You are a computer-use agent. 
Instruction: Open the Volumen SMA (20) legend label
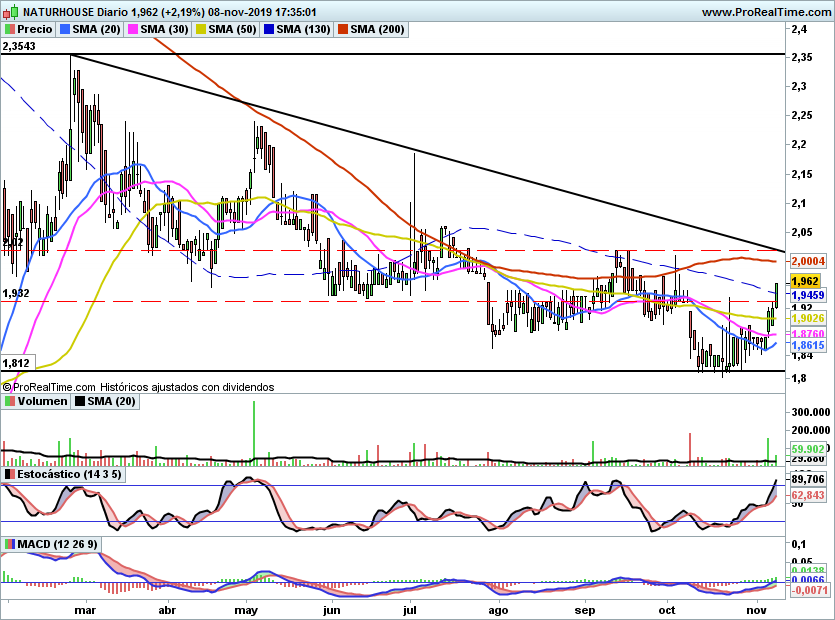[111, 401]
